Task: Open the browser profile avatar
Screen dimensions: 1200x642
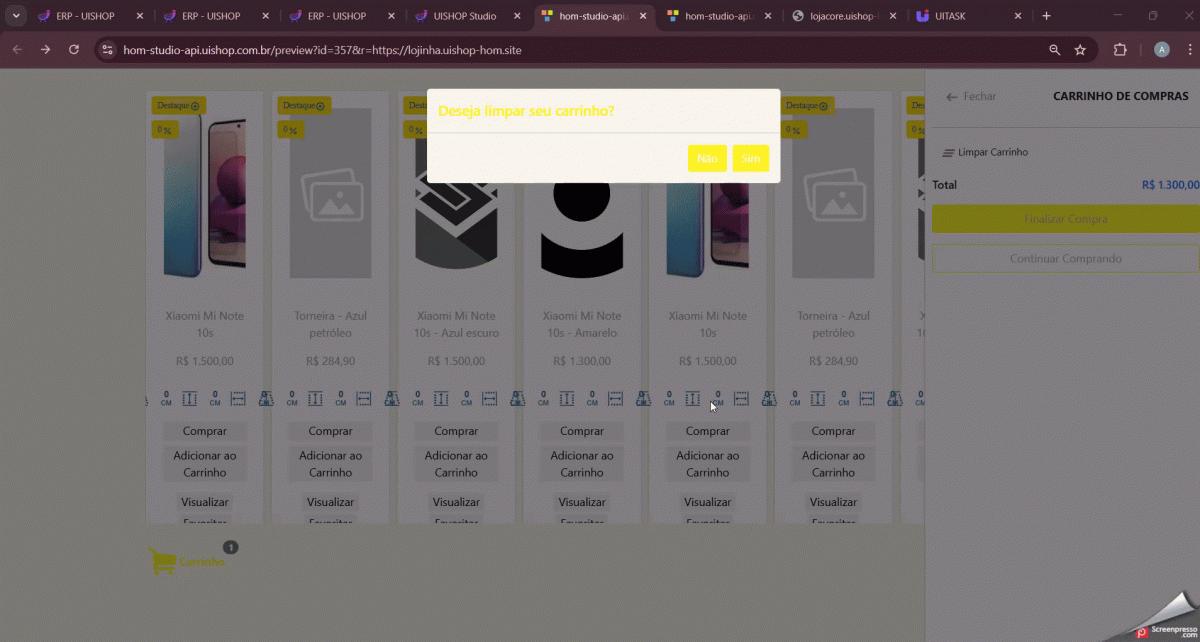Action: tap(1161, 50)
